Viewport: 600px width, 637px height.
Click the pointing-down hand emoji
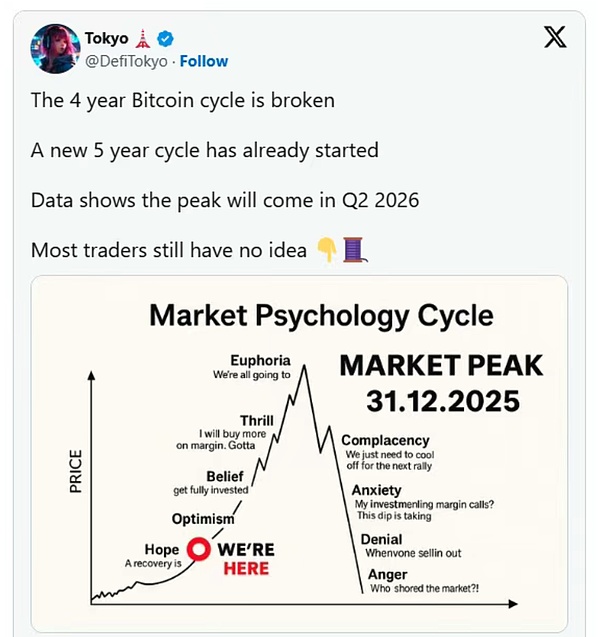pos(326,250)
